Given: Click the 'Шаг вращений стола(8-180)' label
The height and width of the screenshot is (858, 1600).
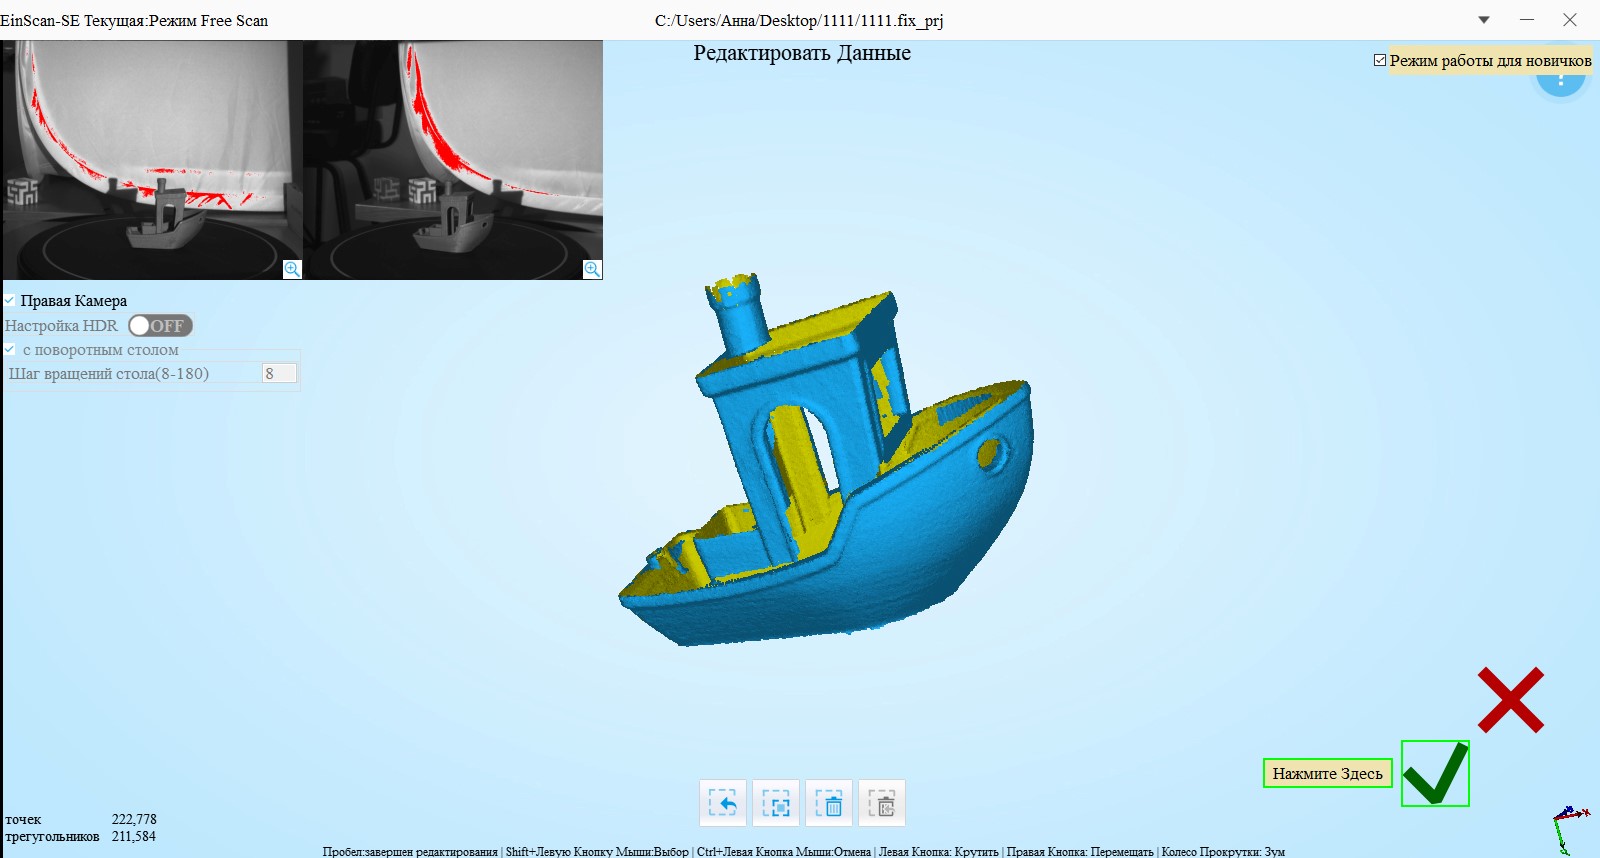Looking at the screenshot, I should coord(109,373).
